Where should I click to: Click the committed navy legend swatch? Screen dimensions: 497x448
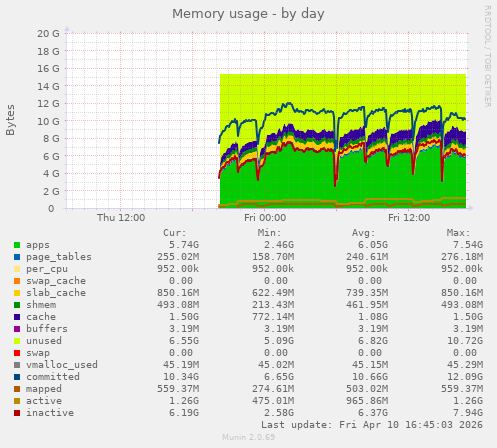(17, 377)
